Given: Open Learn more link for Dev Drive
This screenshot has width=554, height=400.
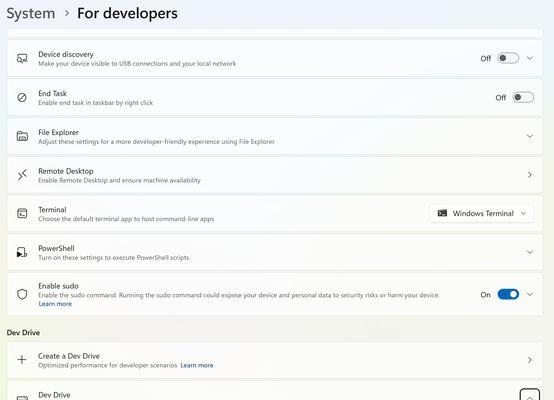Looking at the screenshot, I should 197,365.
